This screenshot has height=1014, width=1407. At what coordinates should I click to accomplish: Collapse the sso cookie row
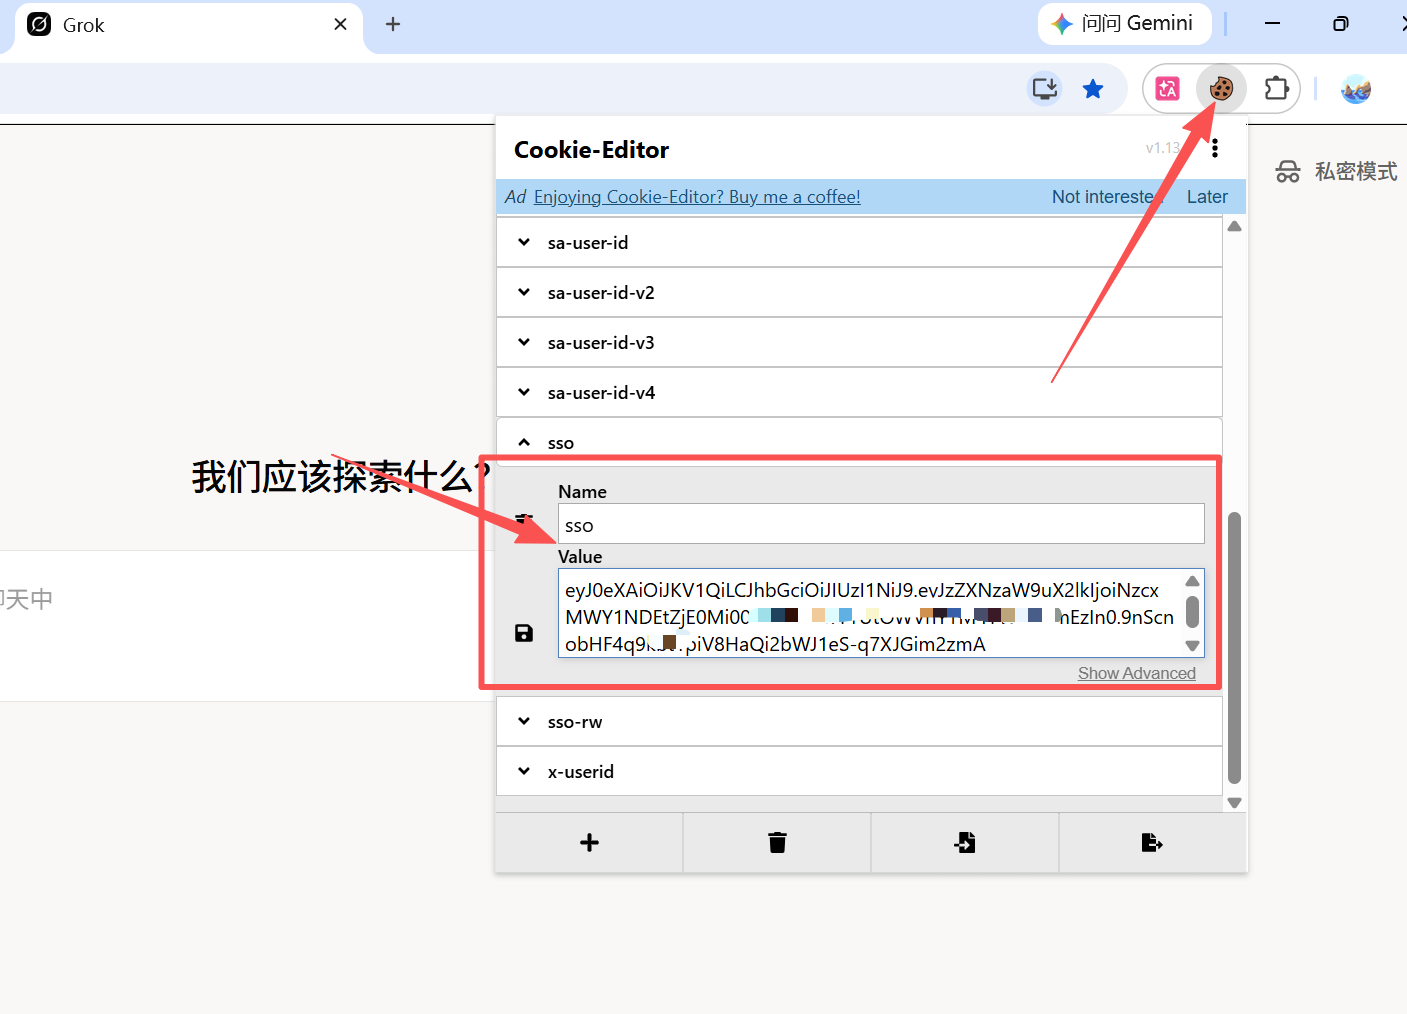tap(859, 443)
